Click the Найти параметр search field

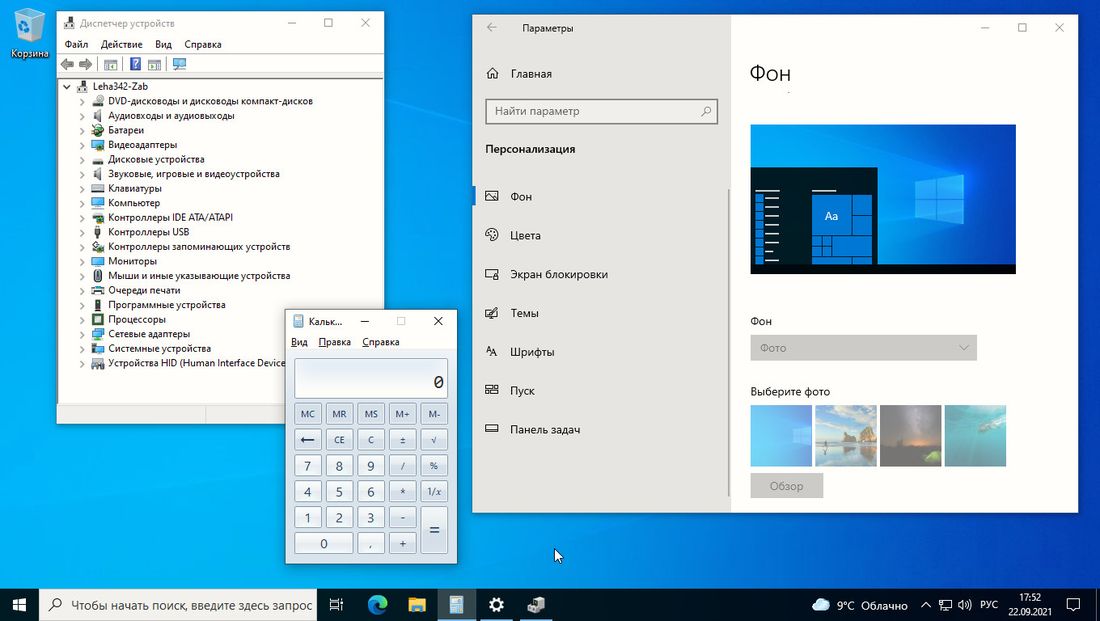(x=601, y=111)
